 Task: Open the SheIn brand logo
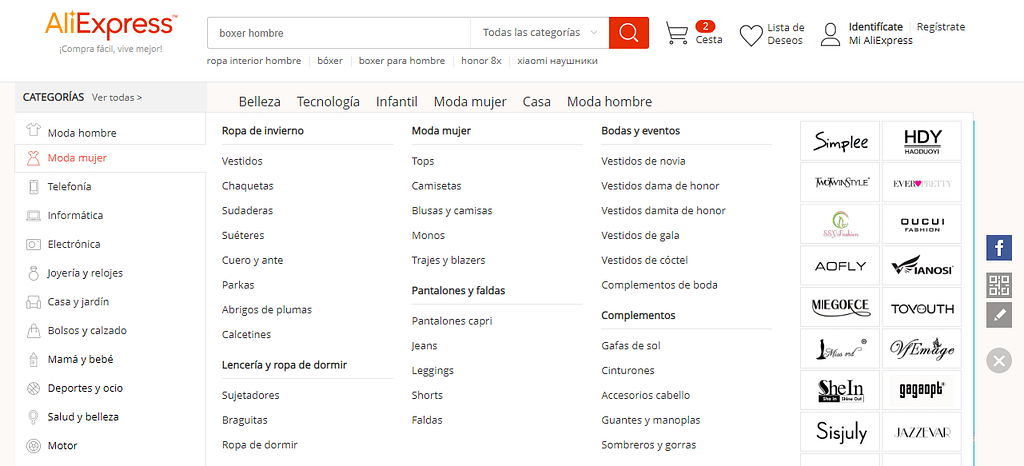pyautogui.click(x=840, y=390)
